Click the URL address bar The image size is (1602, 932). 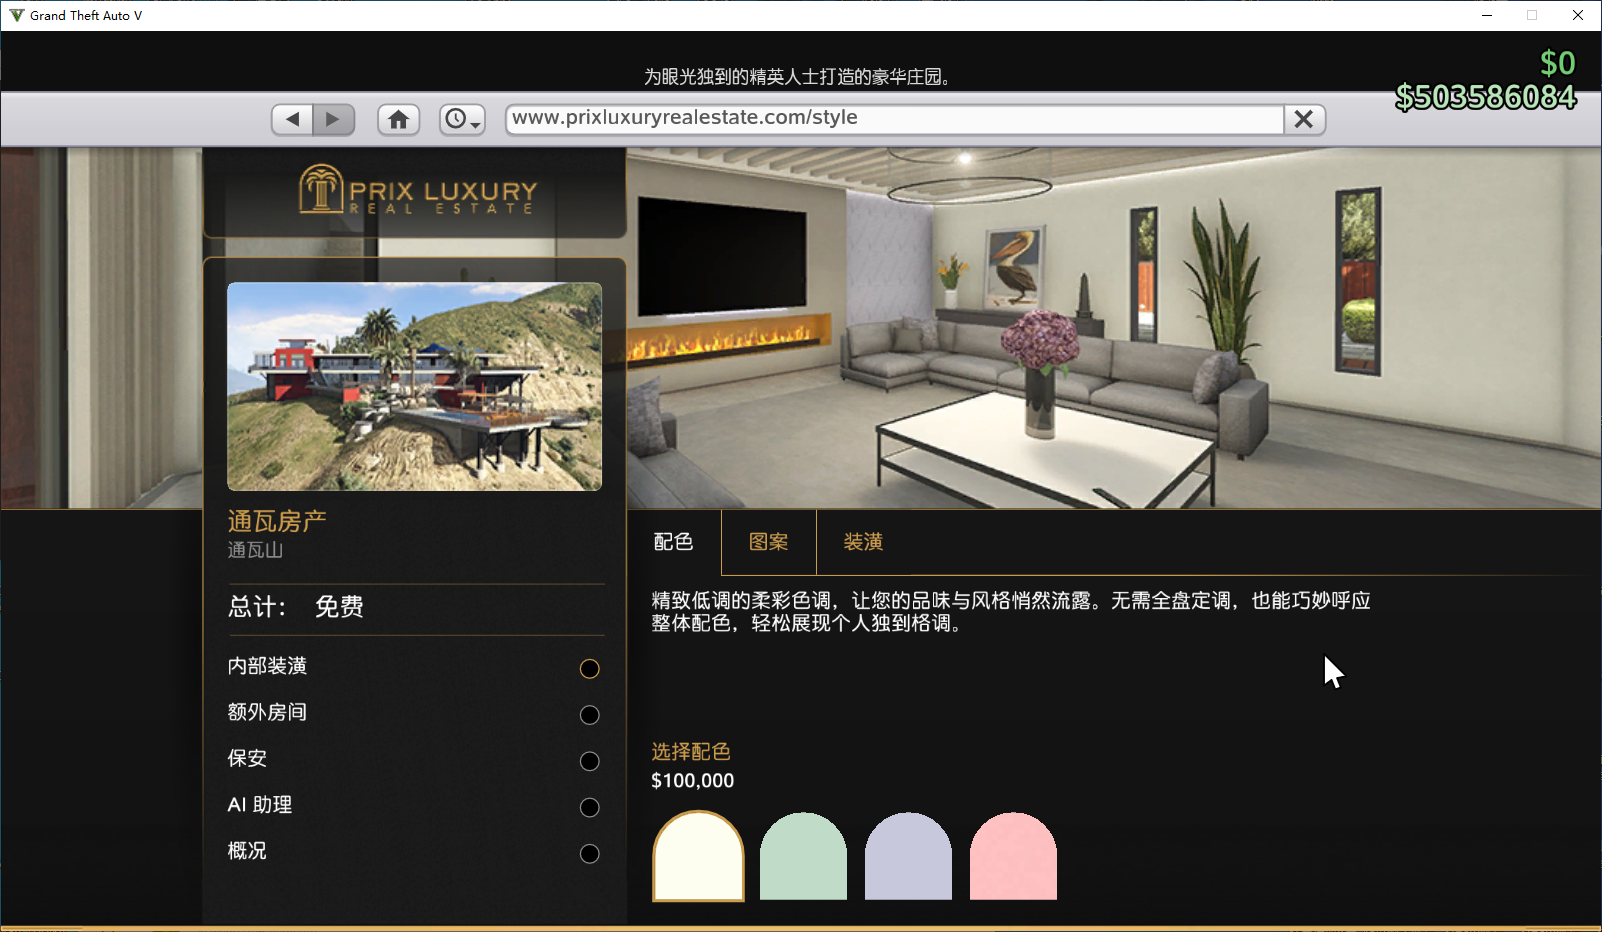895,118
